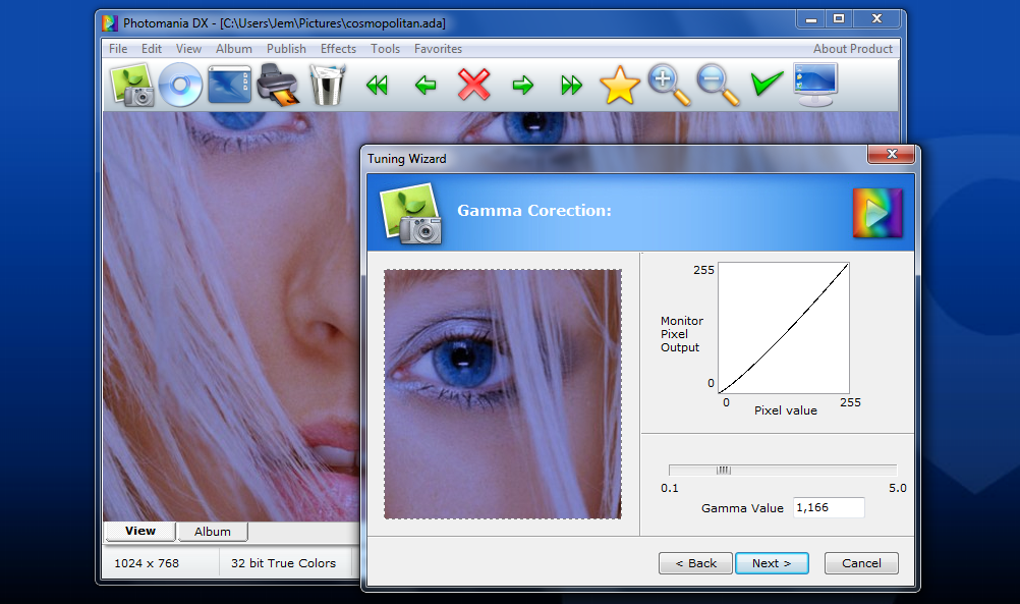Screen dimensions: 1020x604
Task: Click the gamma curve graph
Action: point(783,328)
